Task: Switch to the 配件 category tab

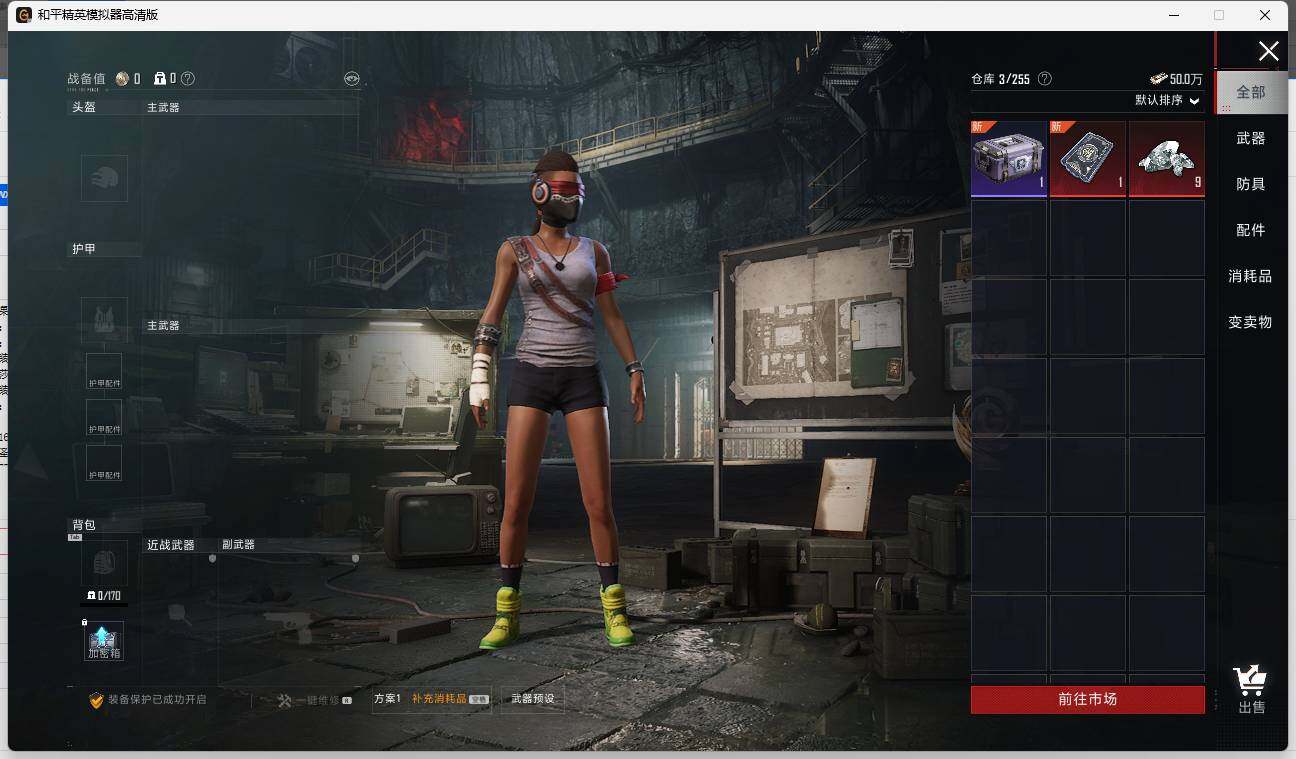Action: point(1251,230)
